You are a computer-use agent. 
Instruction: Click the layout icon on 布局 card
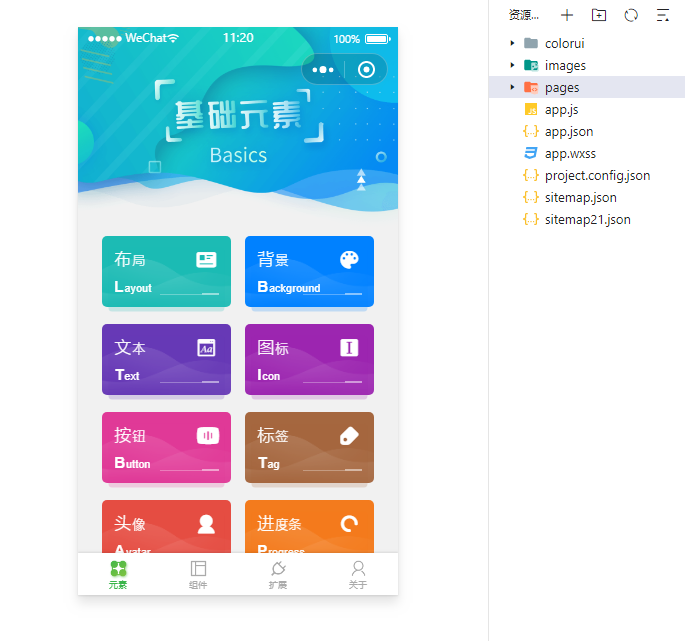point(206,260)
